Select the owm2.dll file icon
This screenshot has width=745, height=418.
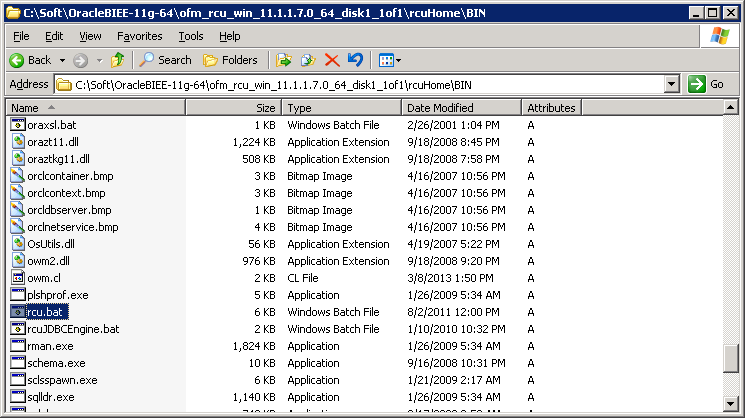pyautogui.click(x=18, y=261)
